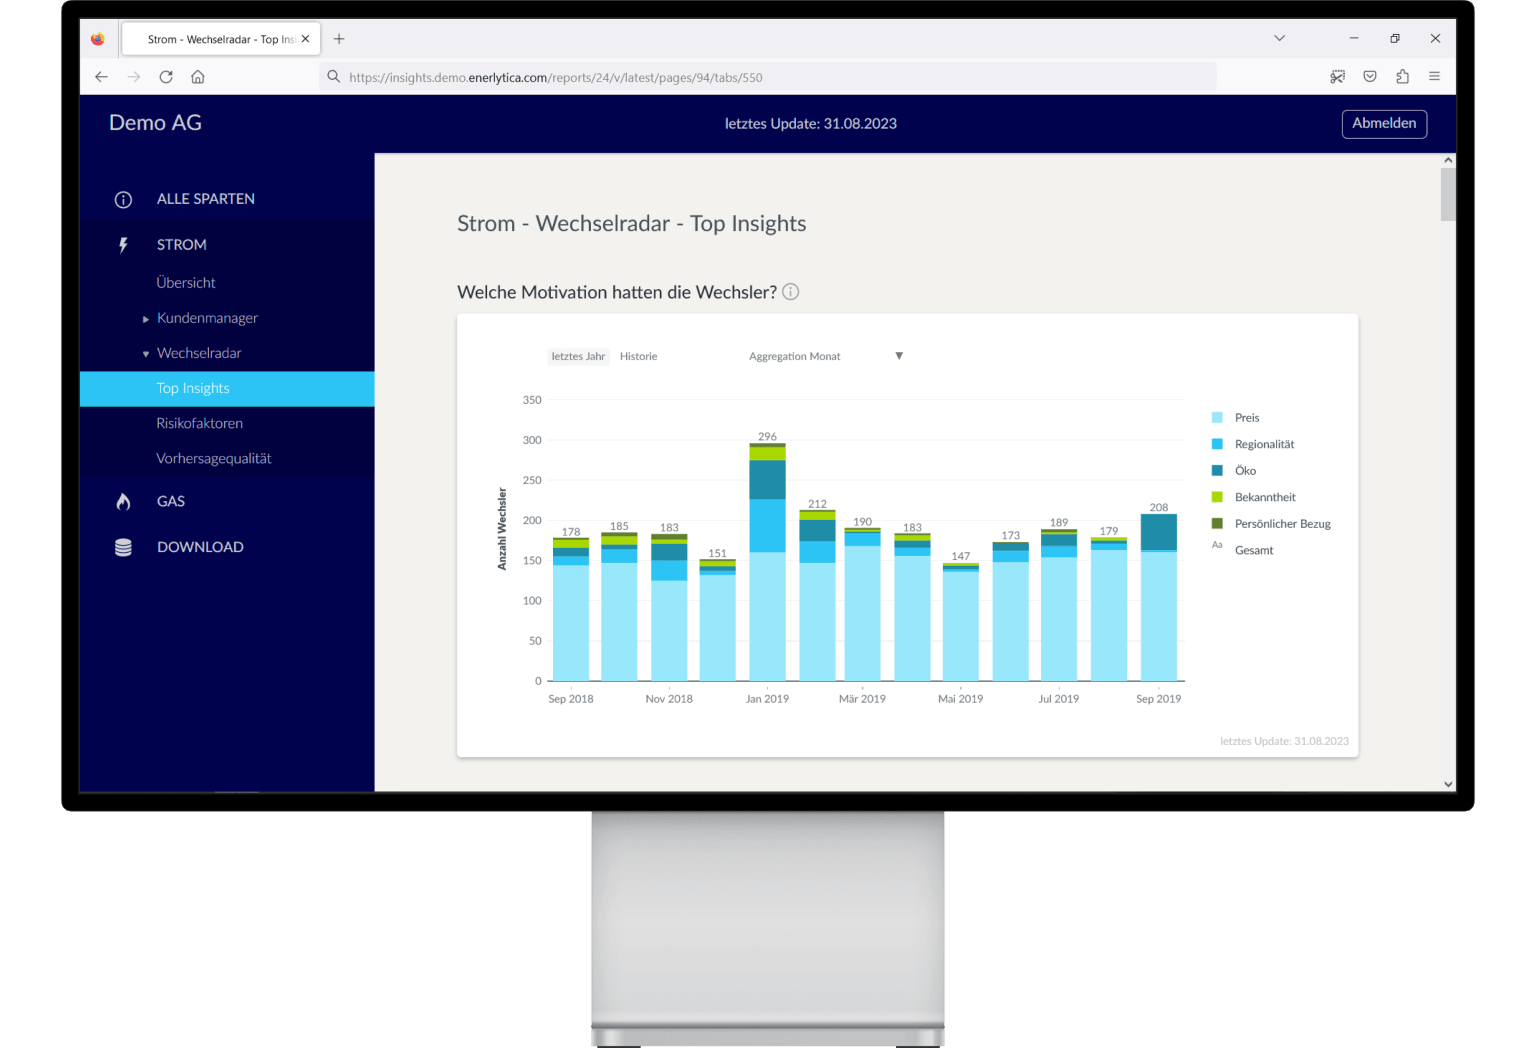Expand the Kundenmanager arrow
Viewport: 1536px width, 1048px height.
(x=146, y=319)
